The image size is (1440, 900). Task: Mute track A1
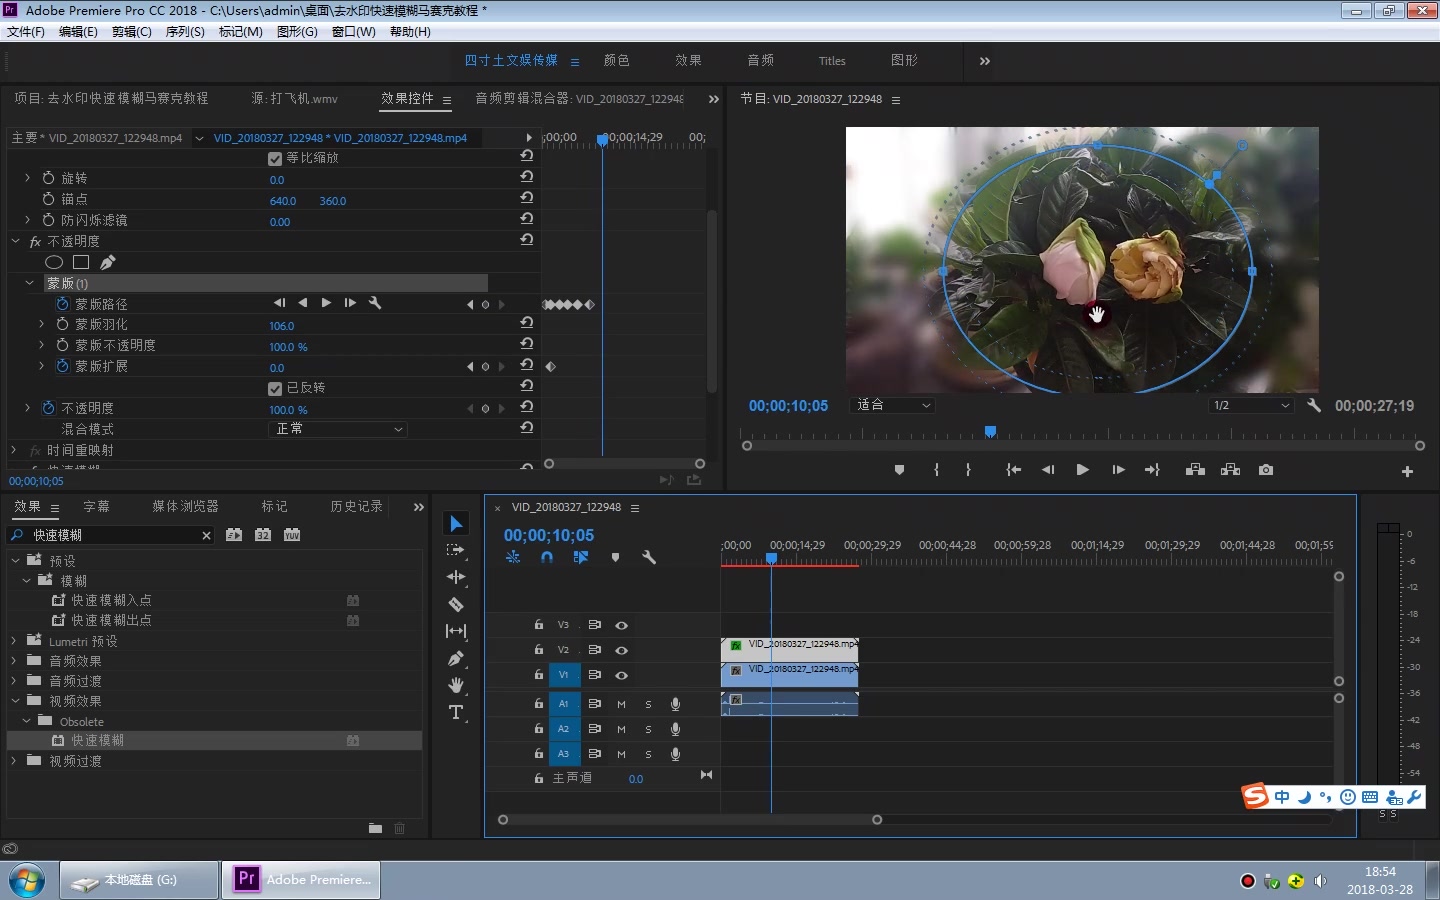click(621, 704)
